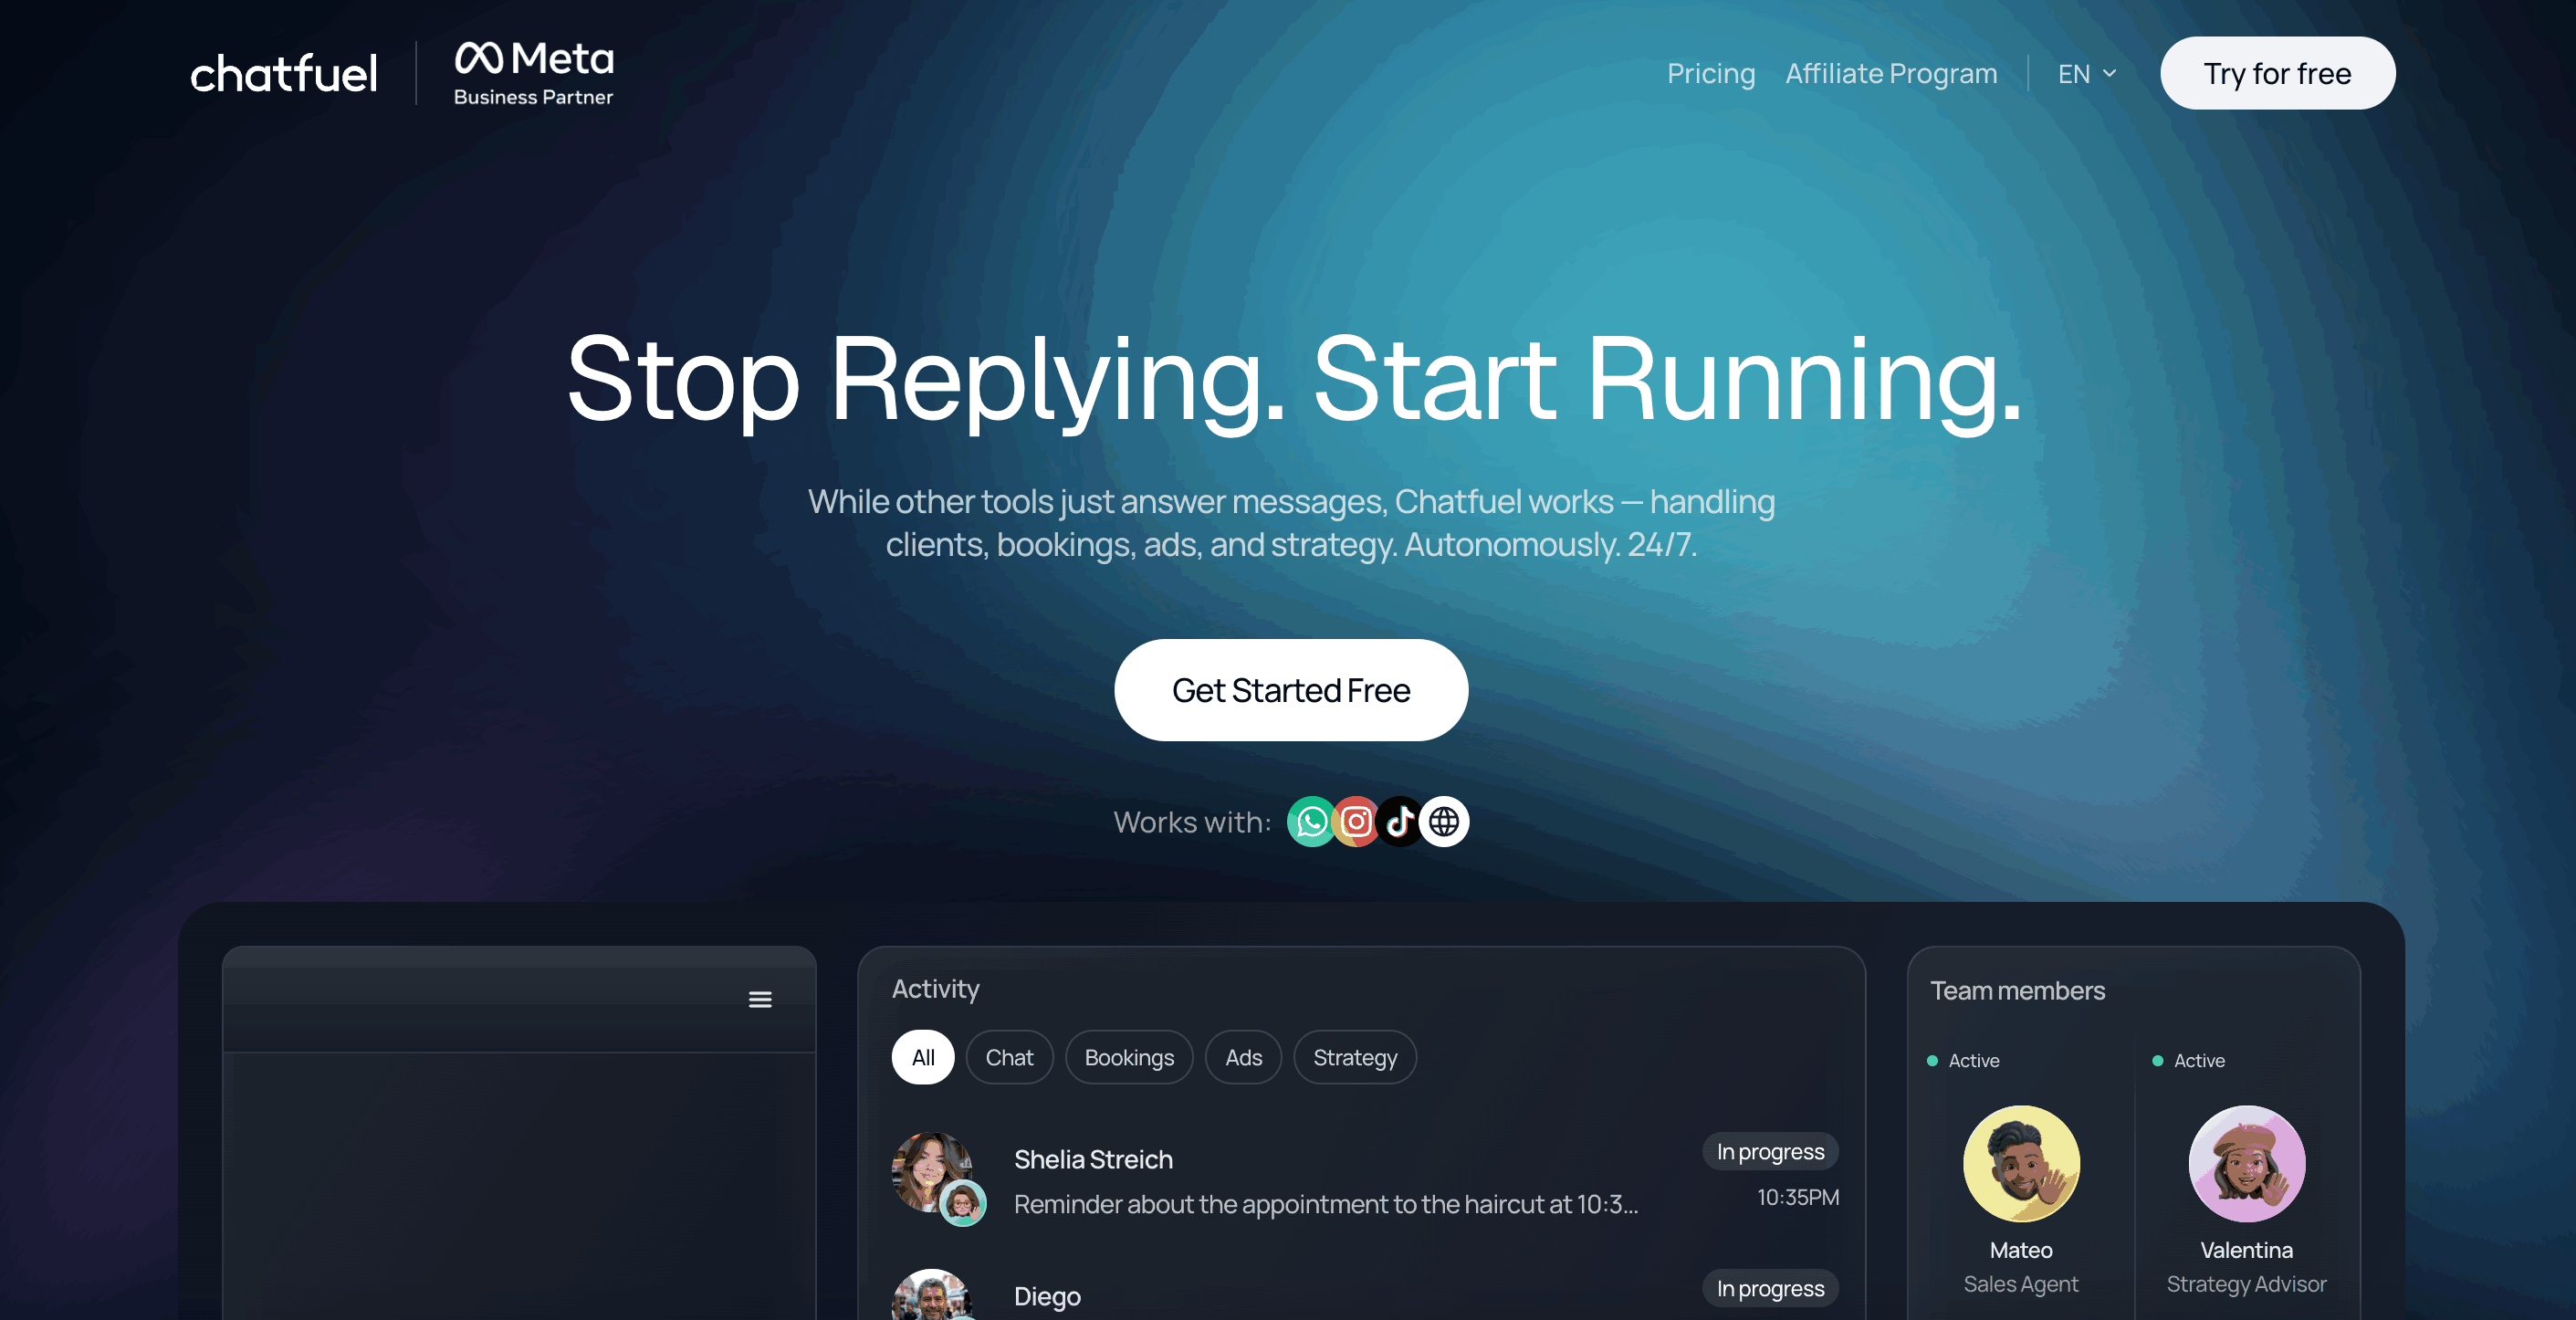
Task: Click the website globe icon
Action: [x=1444, y=822]
